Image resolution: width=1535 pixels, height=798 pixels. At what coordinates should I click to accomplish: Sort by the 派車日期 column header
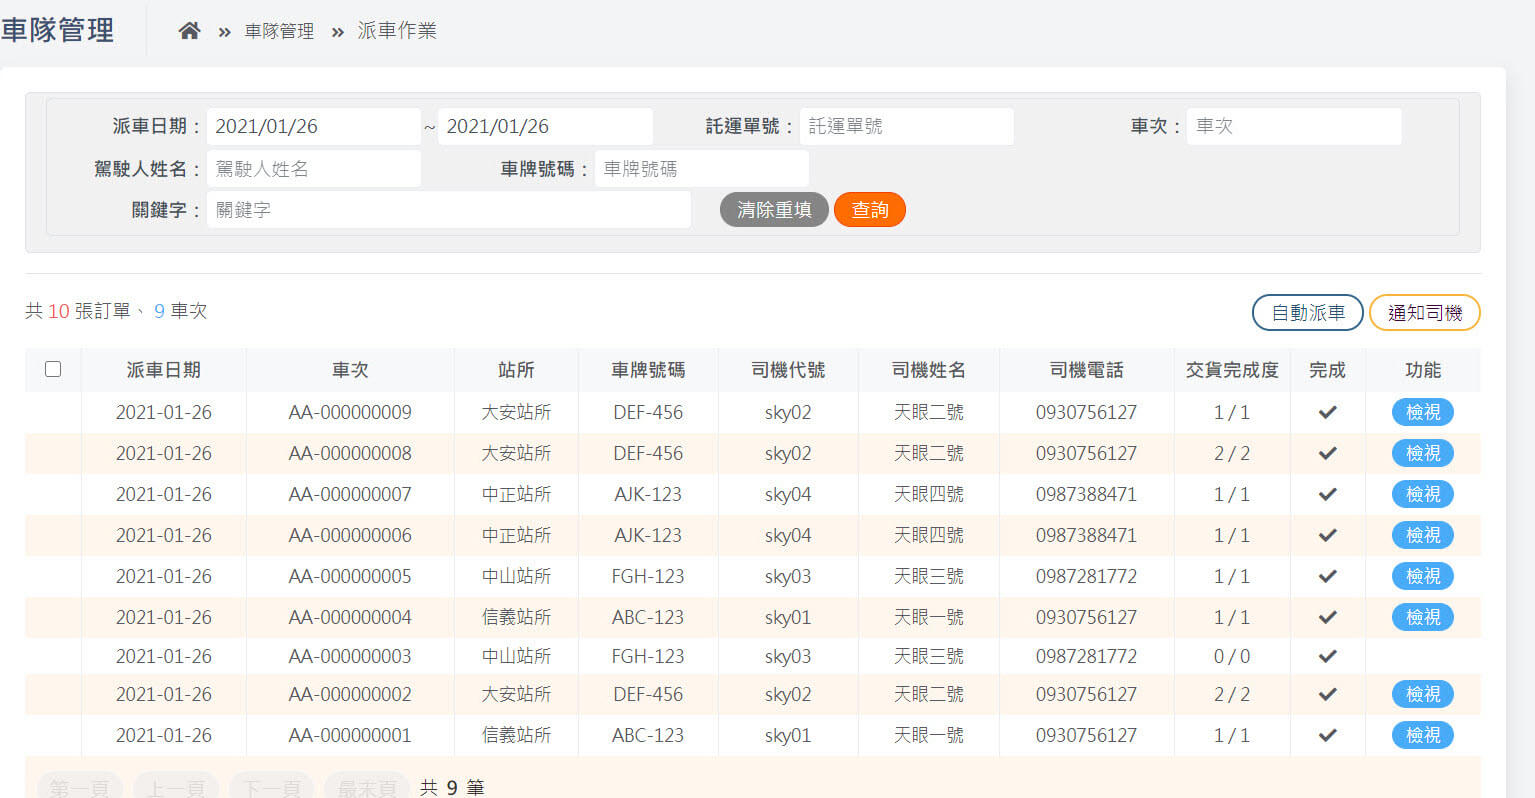[163, 370]
